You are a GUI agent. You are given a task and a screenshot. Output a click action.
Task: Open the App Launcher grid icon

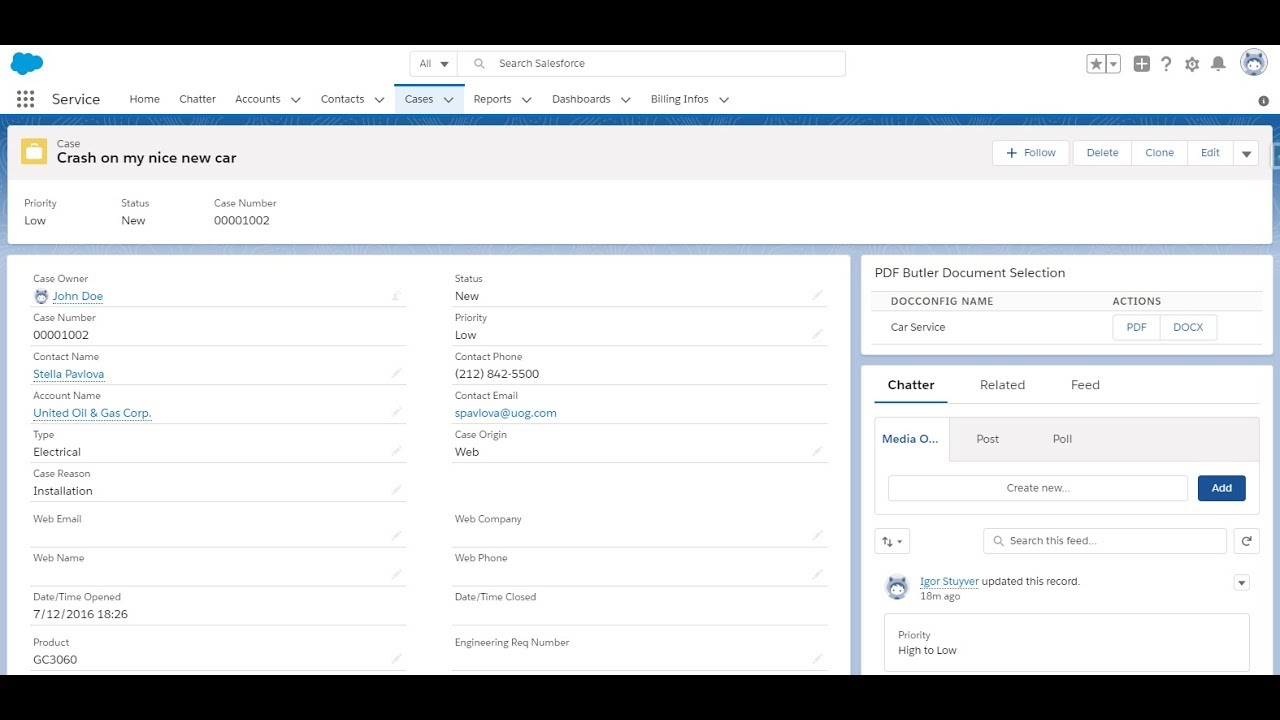tap(26, 99)
